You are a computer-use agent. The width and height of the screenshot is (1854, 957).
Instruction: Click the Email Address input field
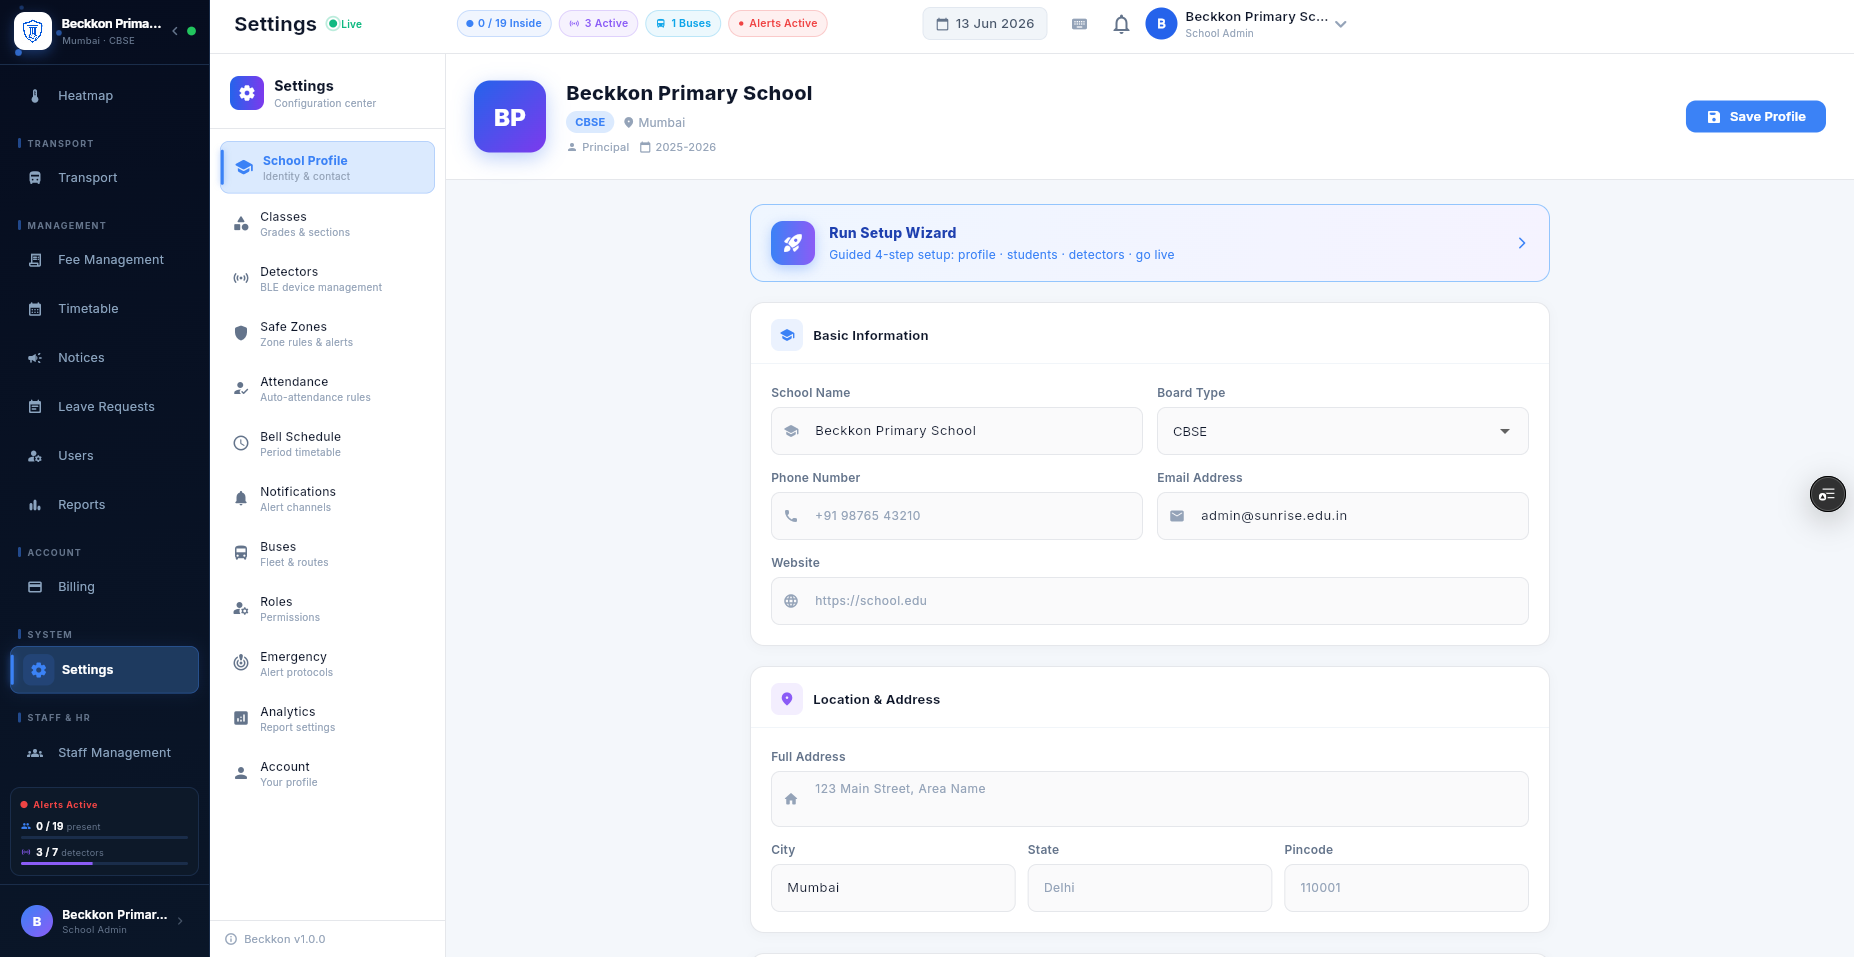pyautogui.click(x=1343, y=516)
